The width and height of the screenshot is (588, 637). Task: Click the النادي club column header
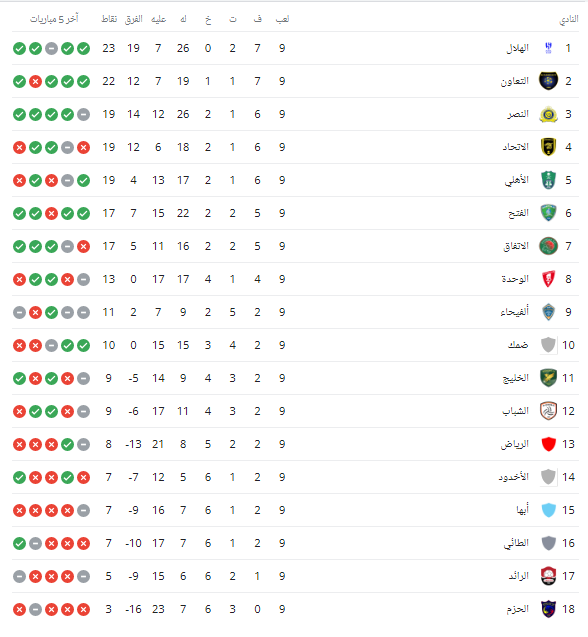point(569,19)
